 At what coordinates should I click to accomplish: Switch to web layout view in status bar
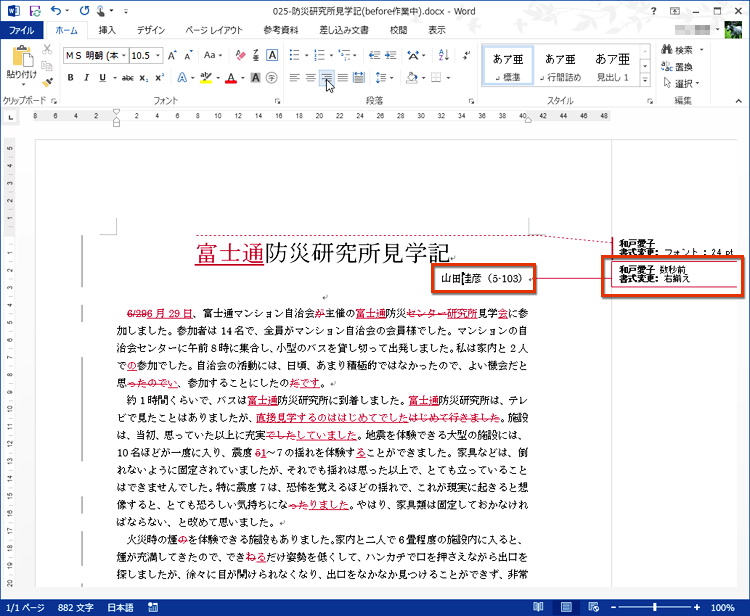point(594,607)
